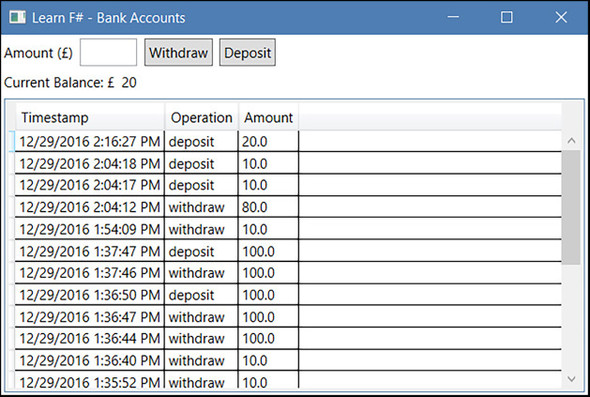Screen dimensions: 590x397
Task: Select the 12/29/2016 1:36:50 PM timestamp cell
Action: (90, 295)
